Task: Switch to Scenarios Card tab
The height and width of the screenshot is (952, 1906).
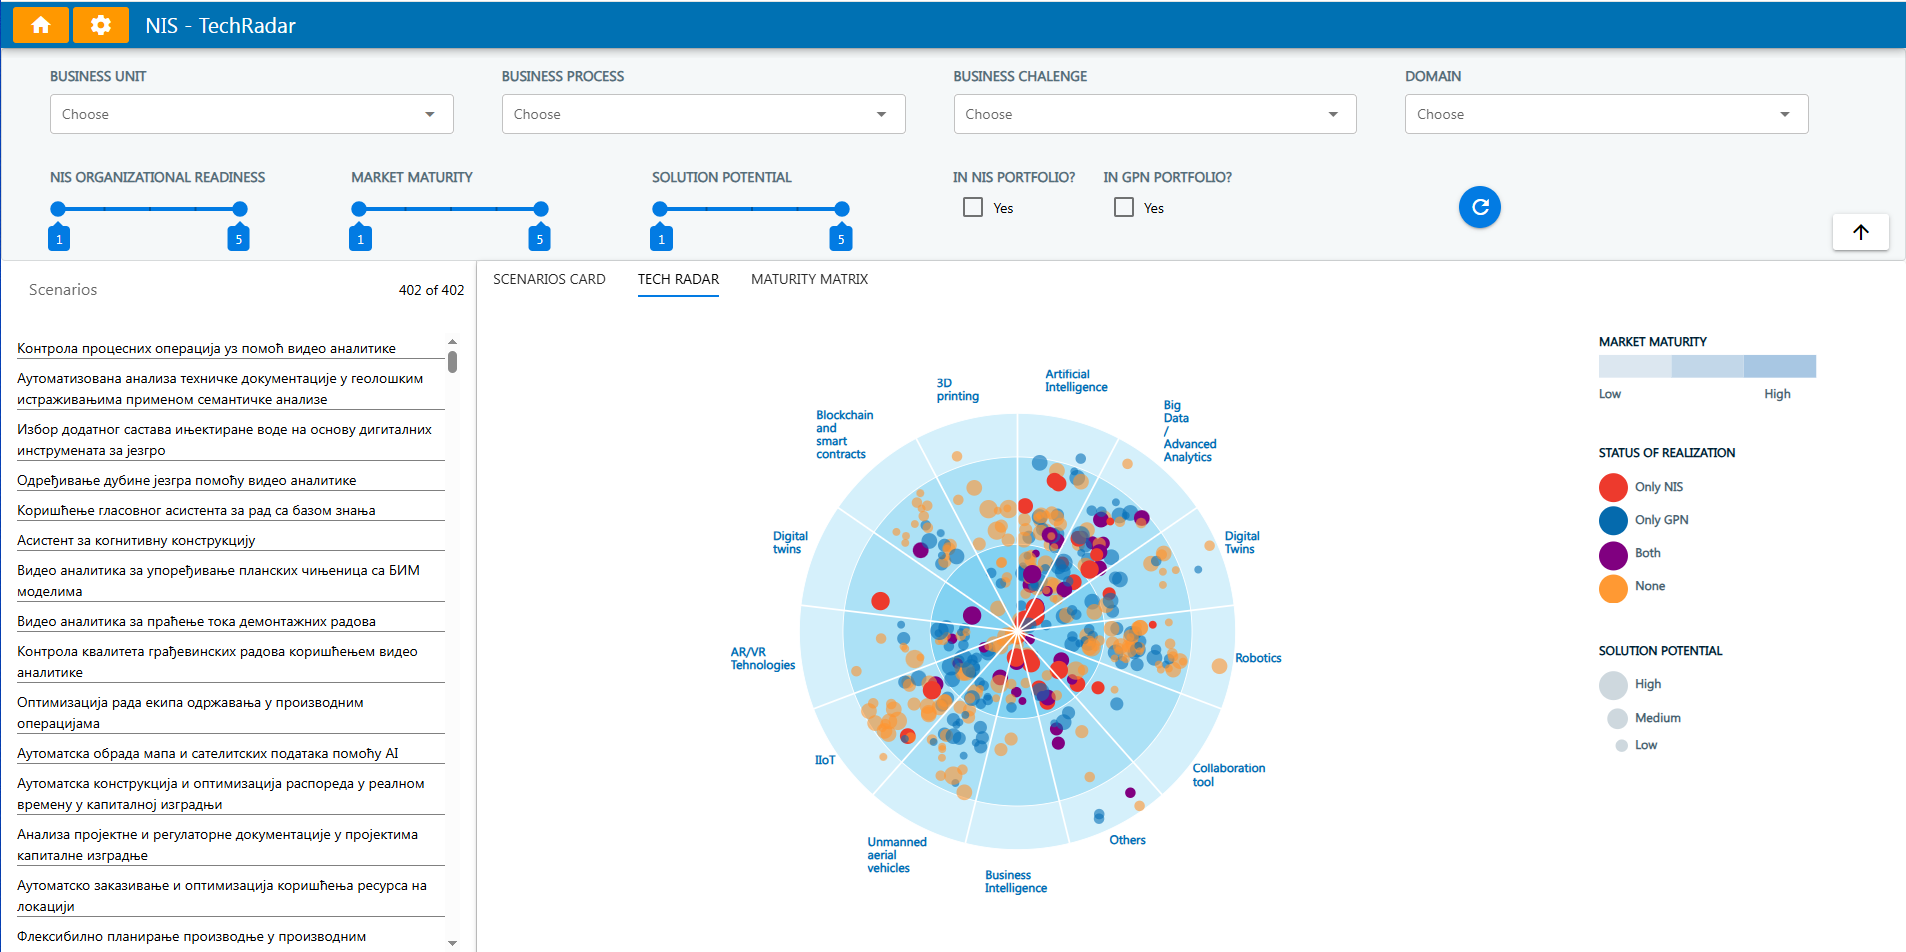Action: 549,279
